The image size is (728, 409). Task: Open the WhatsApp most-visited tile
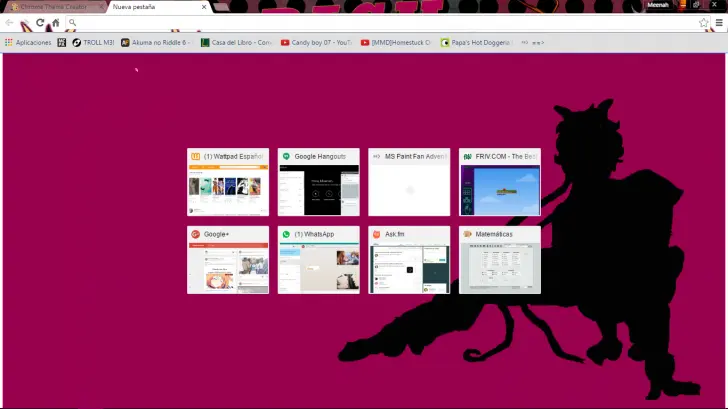(x=318, y=260)
